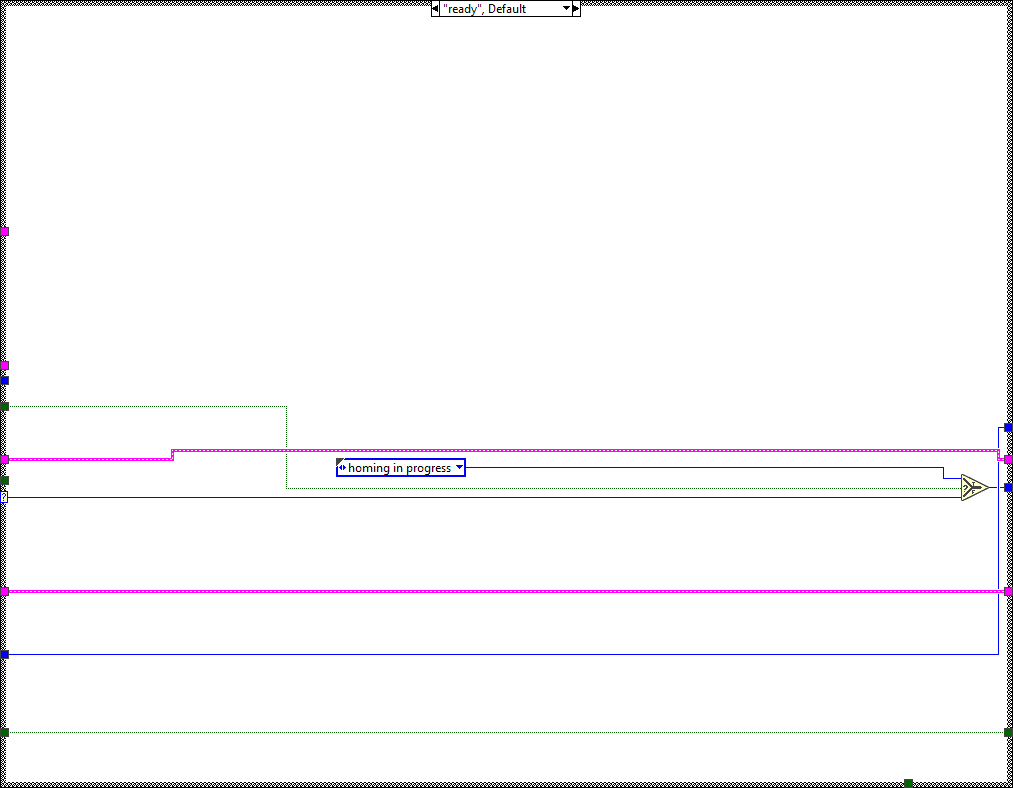Click the "homing in progress" enum constant text
1013x788 pixels.
tap(399, 468)
